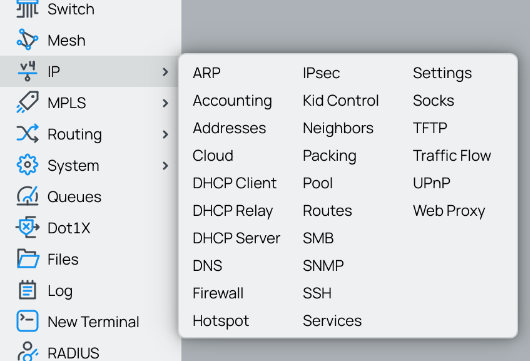This screenshot has width=530, height=361.
Task: Open Web Proxy entry
Action: pos(449,211)
